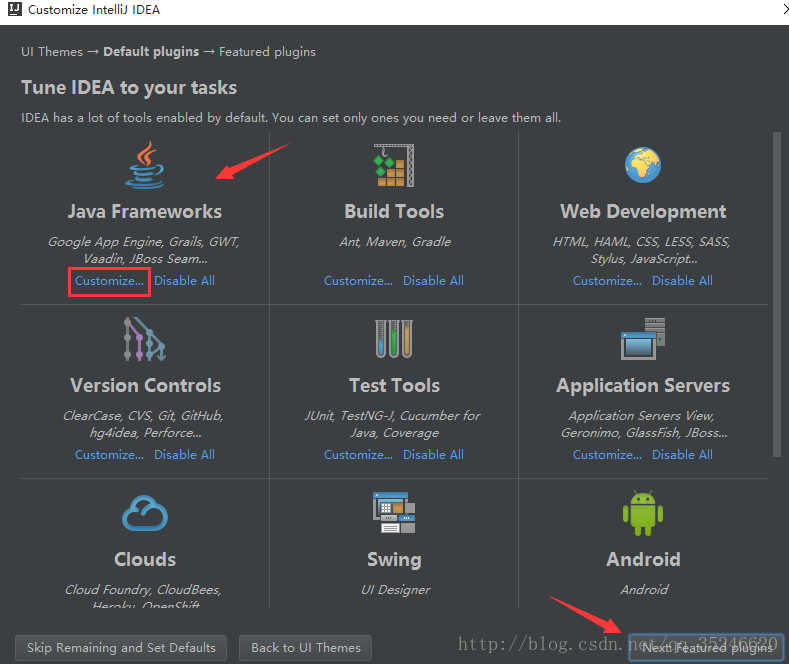Click the Web Development globe icon
789x664 pixels.
click(x=643, y=165)
